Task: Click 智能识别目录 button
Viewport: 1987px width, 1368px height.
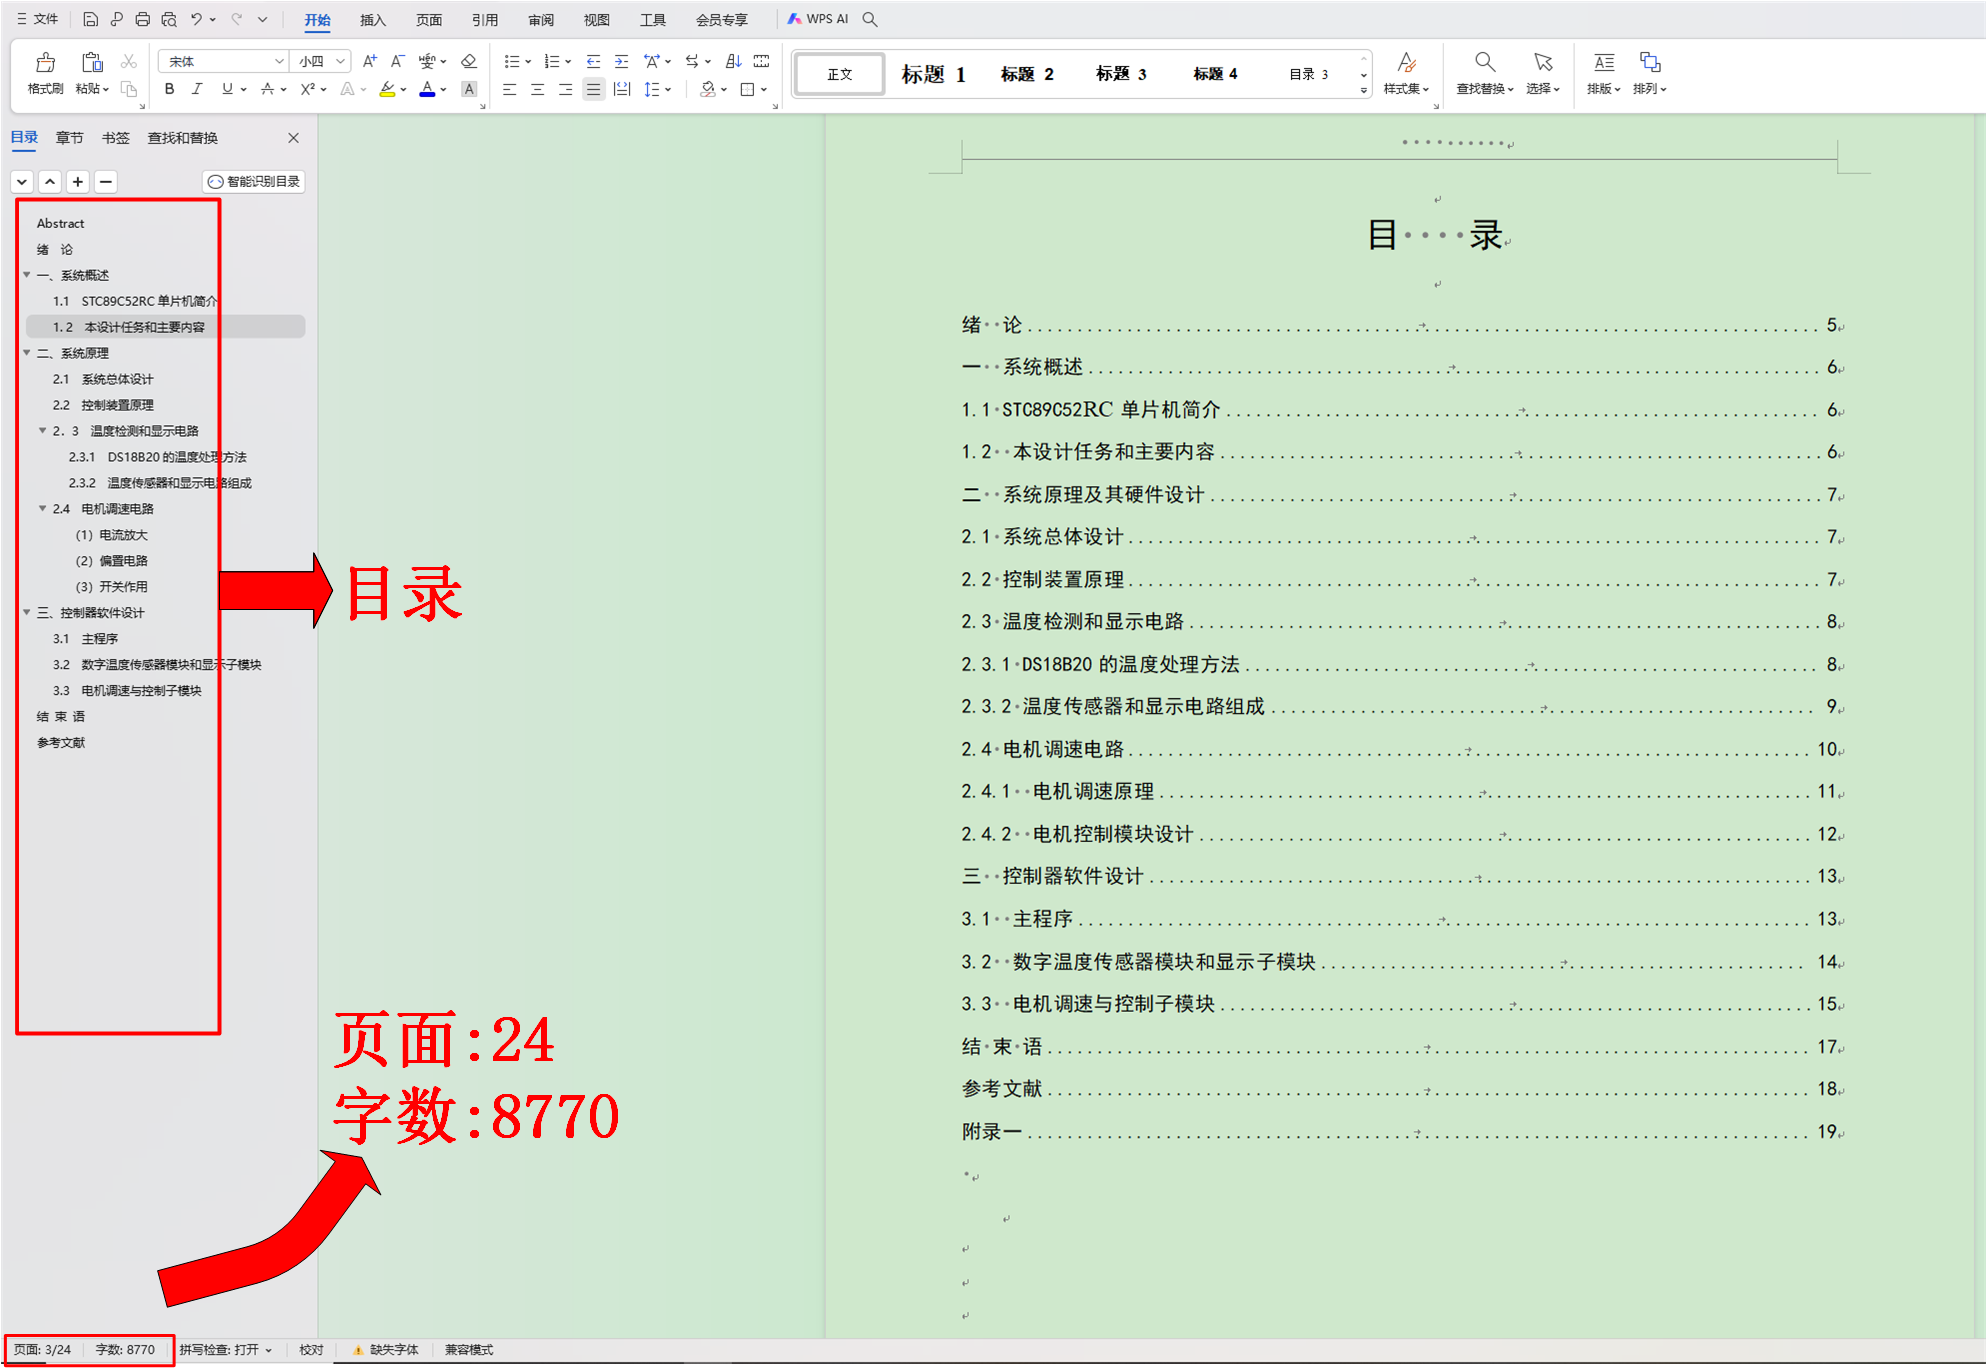Action: [x=254, y=181]
